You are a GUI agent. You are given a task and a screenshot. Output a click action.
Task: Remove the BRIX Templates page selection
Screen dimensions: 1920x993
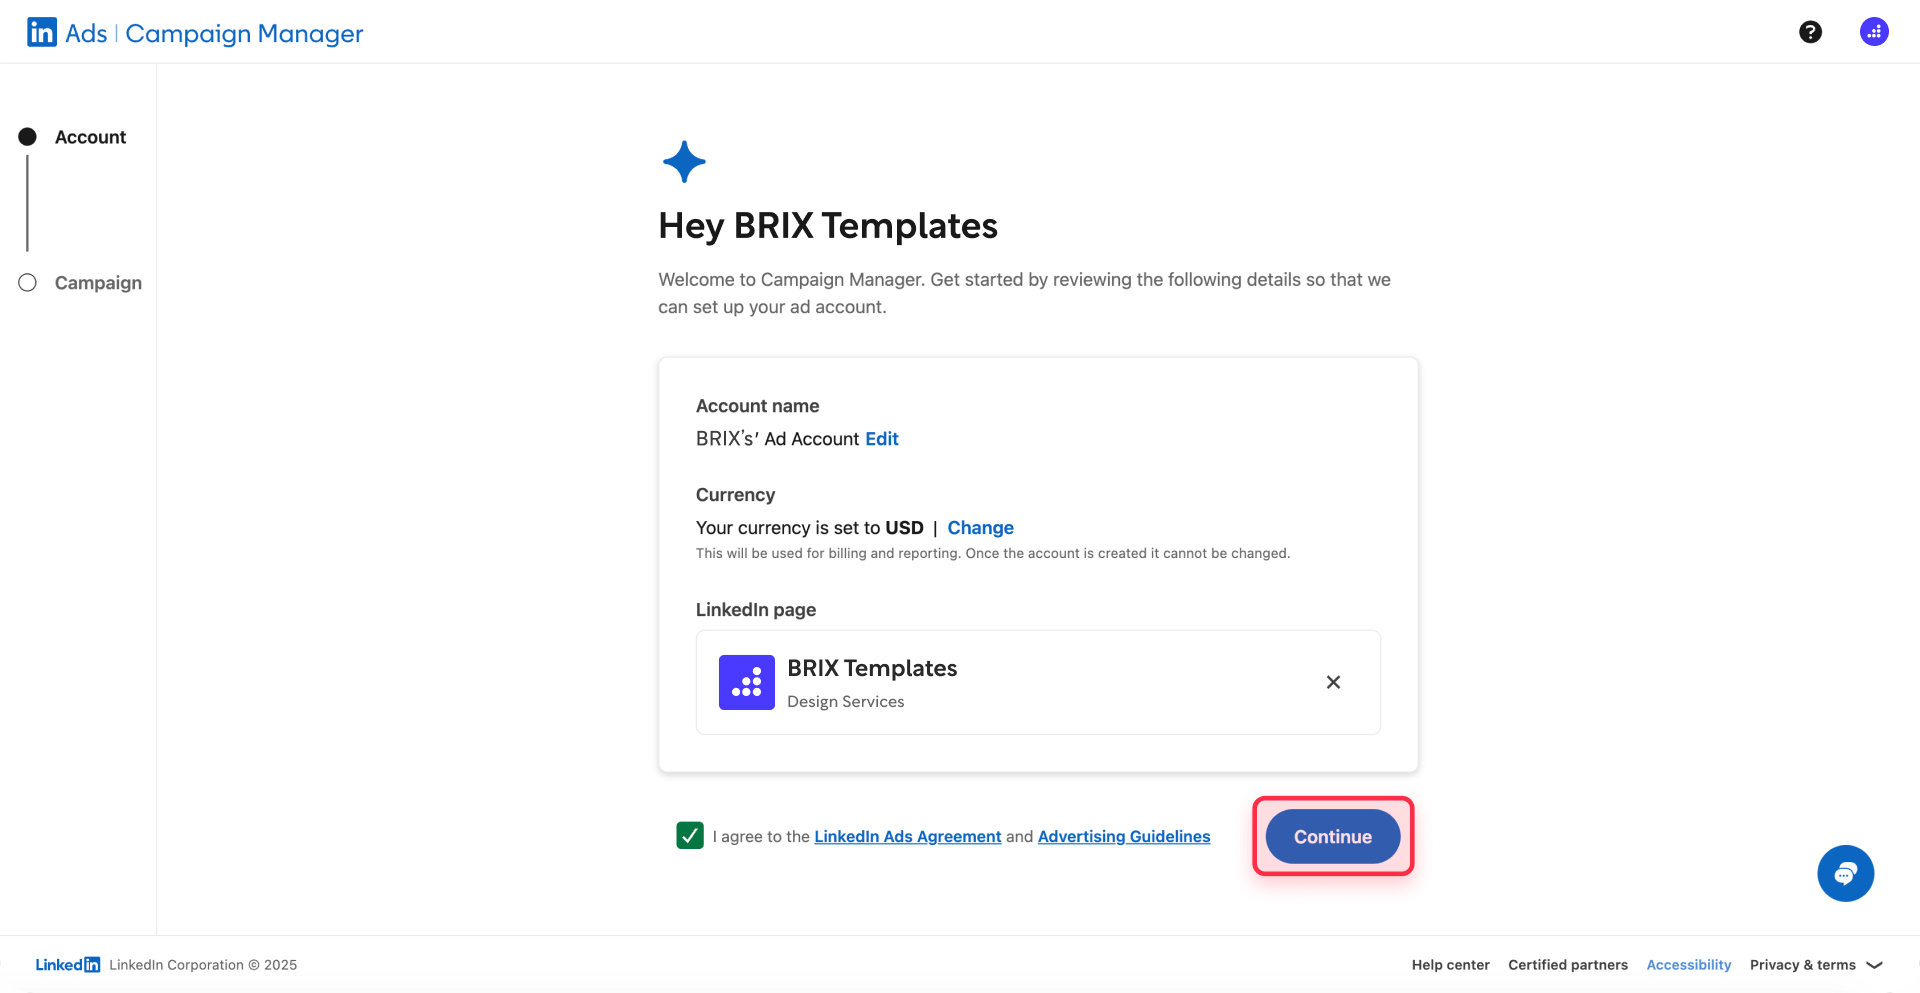coord(1333,682)
